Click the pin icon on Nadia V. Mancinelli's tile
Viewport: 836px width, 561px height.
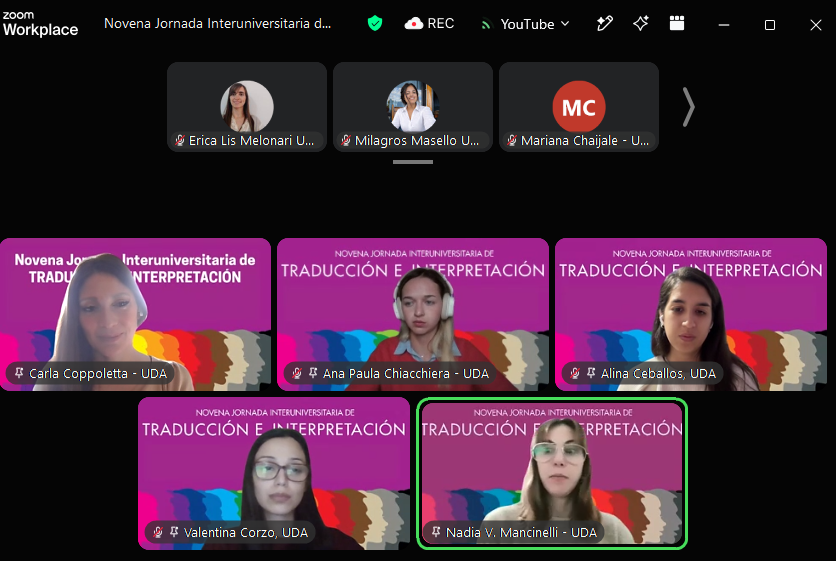pos(436,532)
